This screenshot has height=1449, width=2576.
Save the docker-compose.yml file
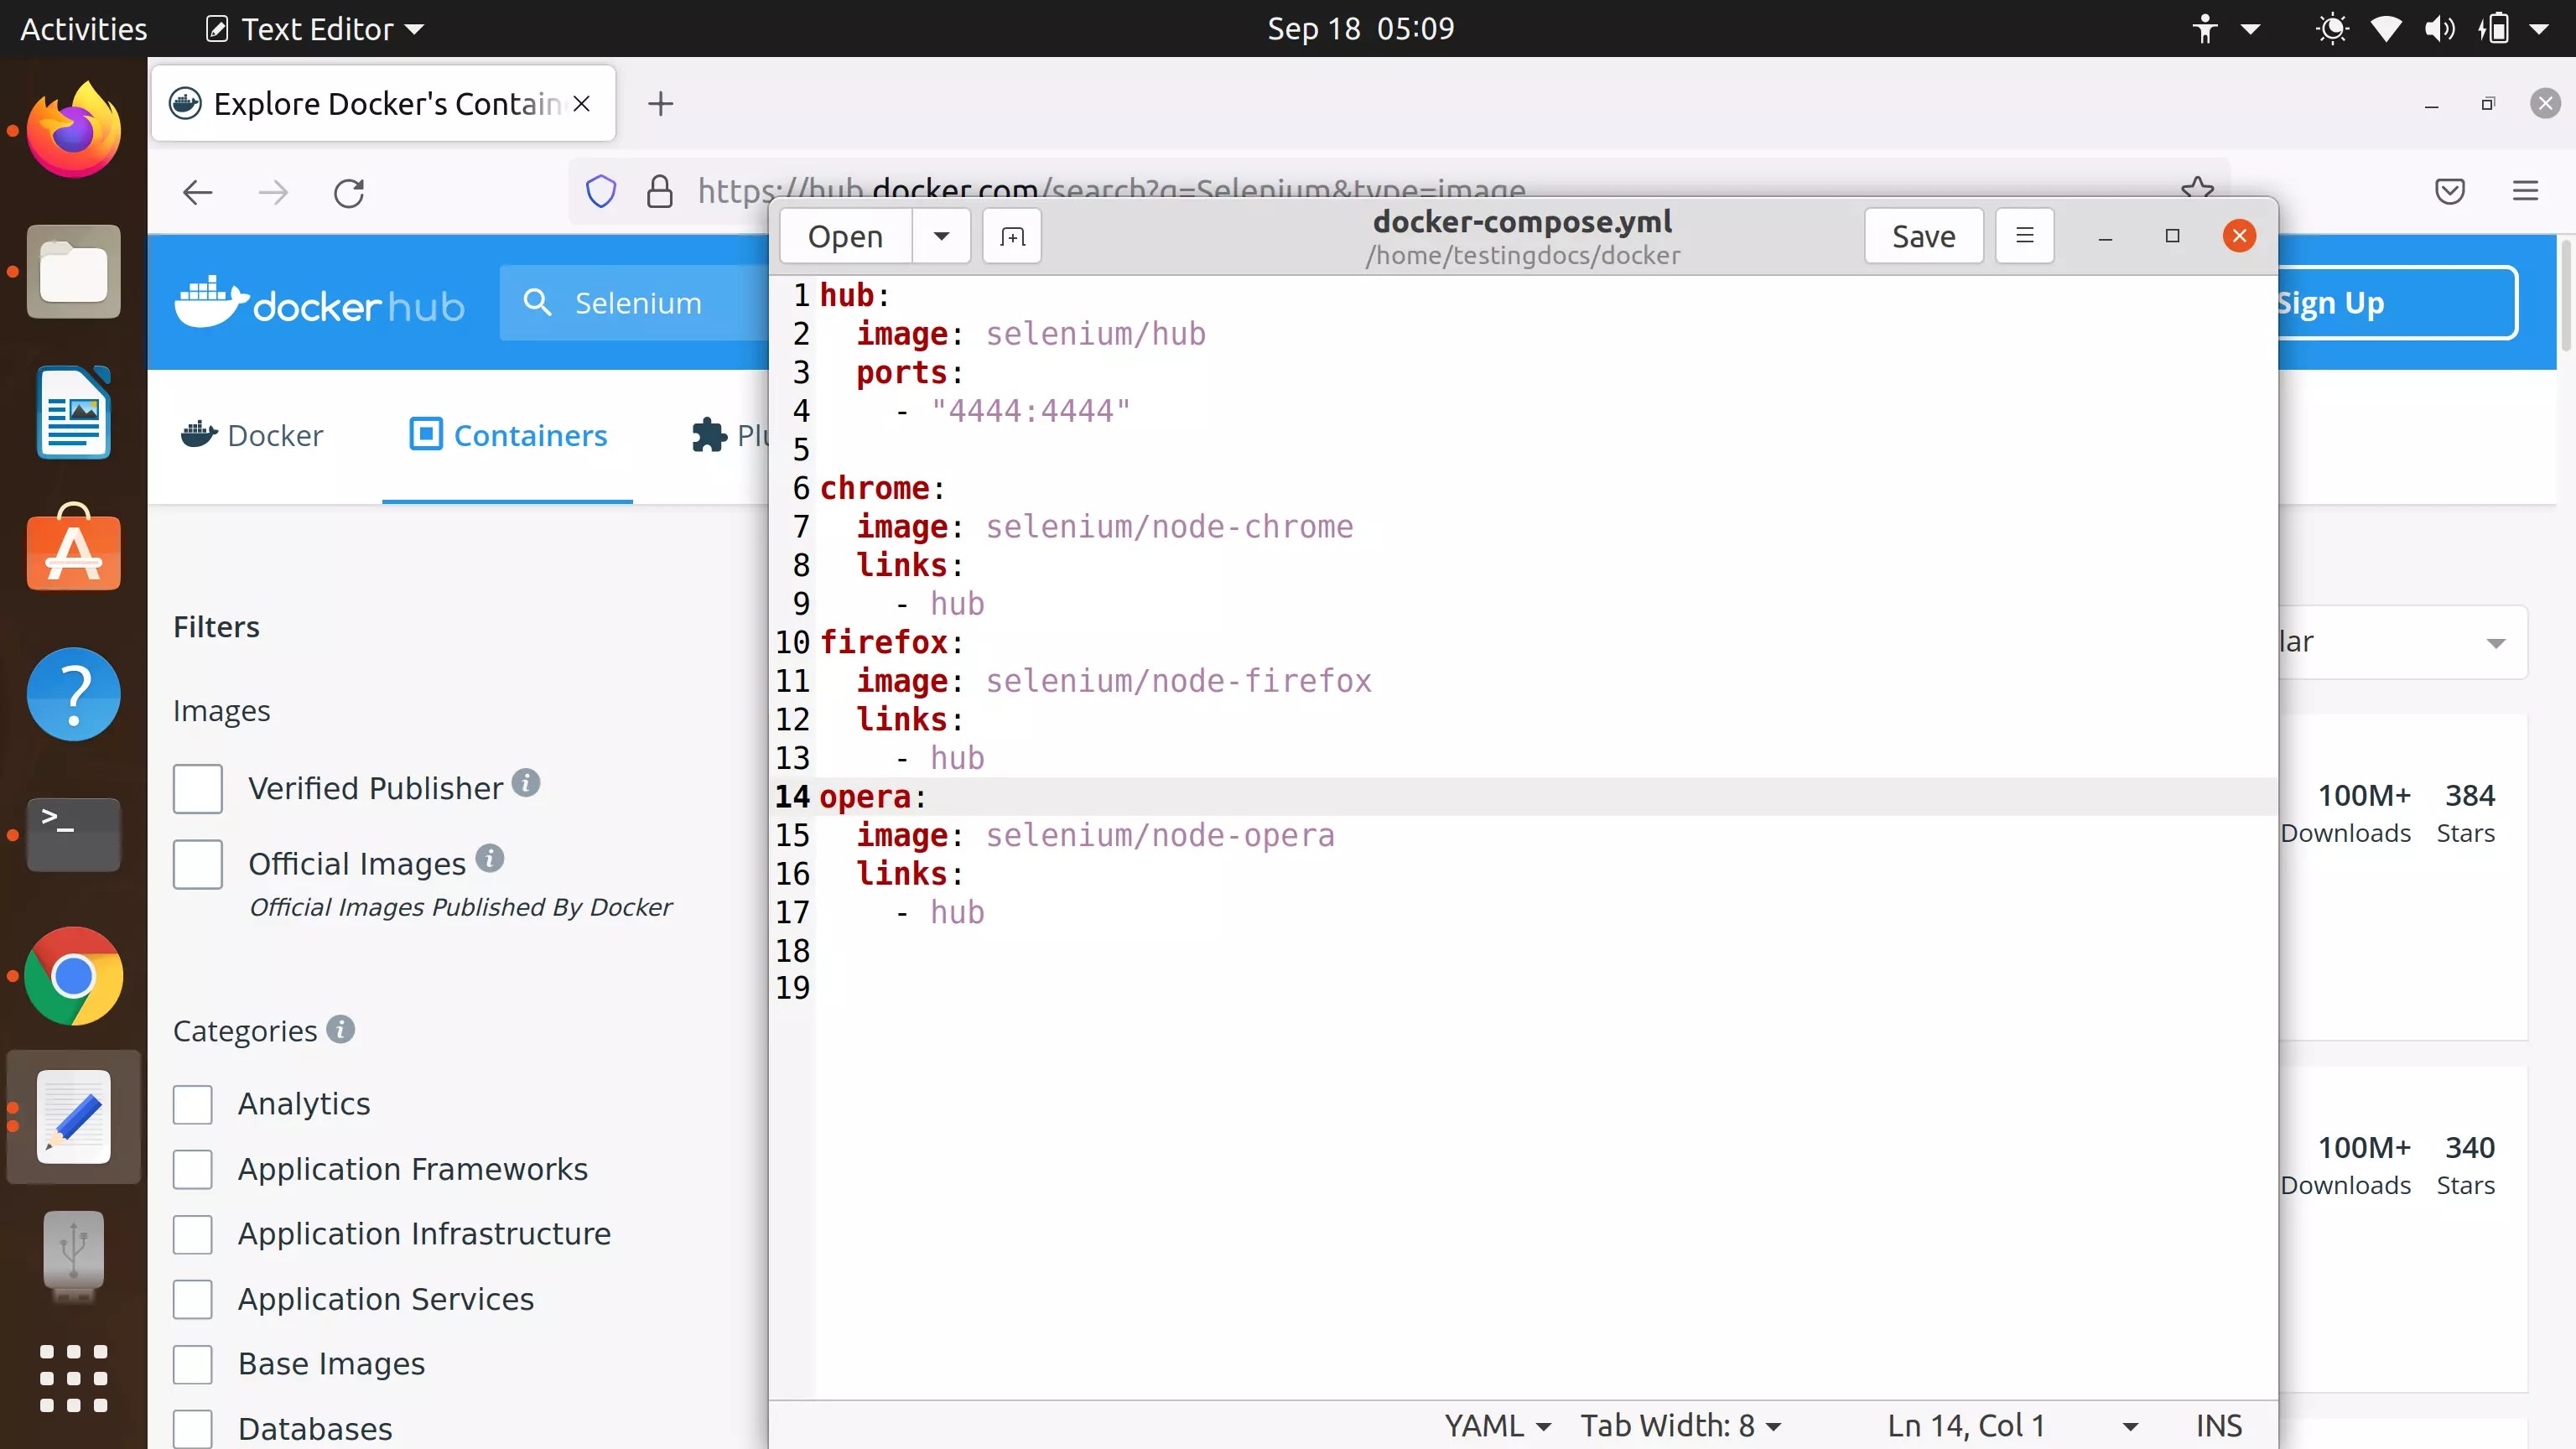1922,236
